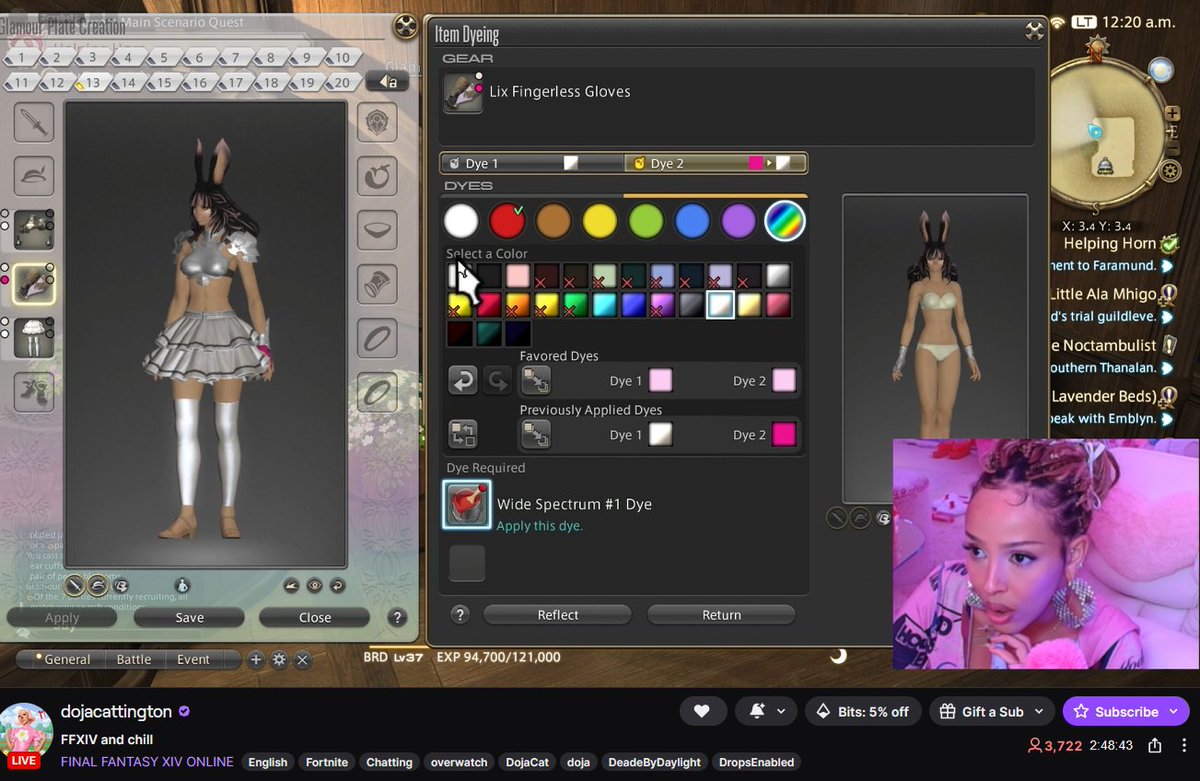This screenshot has height=781, width=1200.
Task: Switch to the Dye 2 tab
Action: tap(715, 163)
